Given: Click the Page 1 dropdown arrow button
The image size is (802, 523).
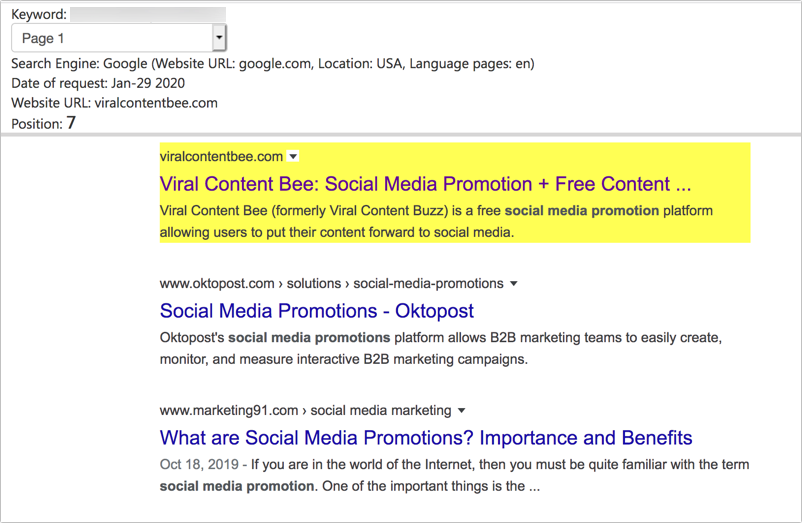Looking at the screenshot, I should tap(219, 38).
